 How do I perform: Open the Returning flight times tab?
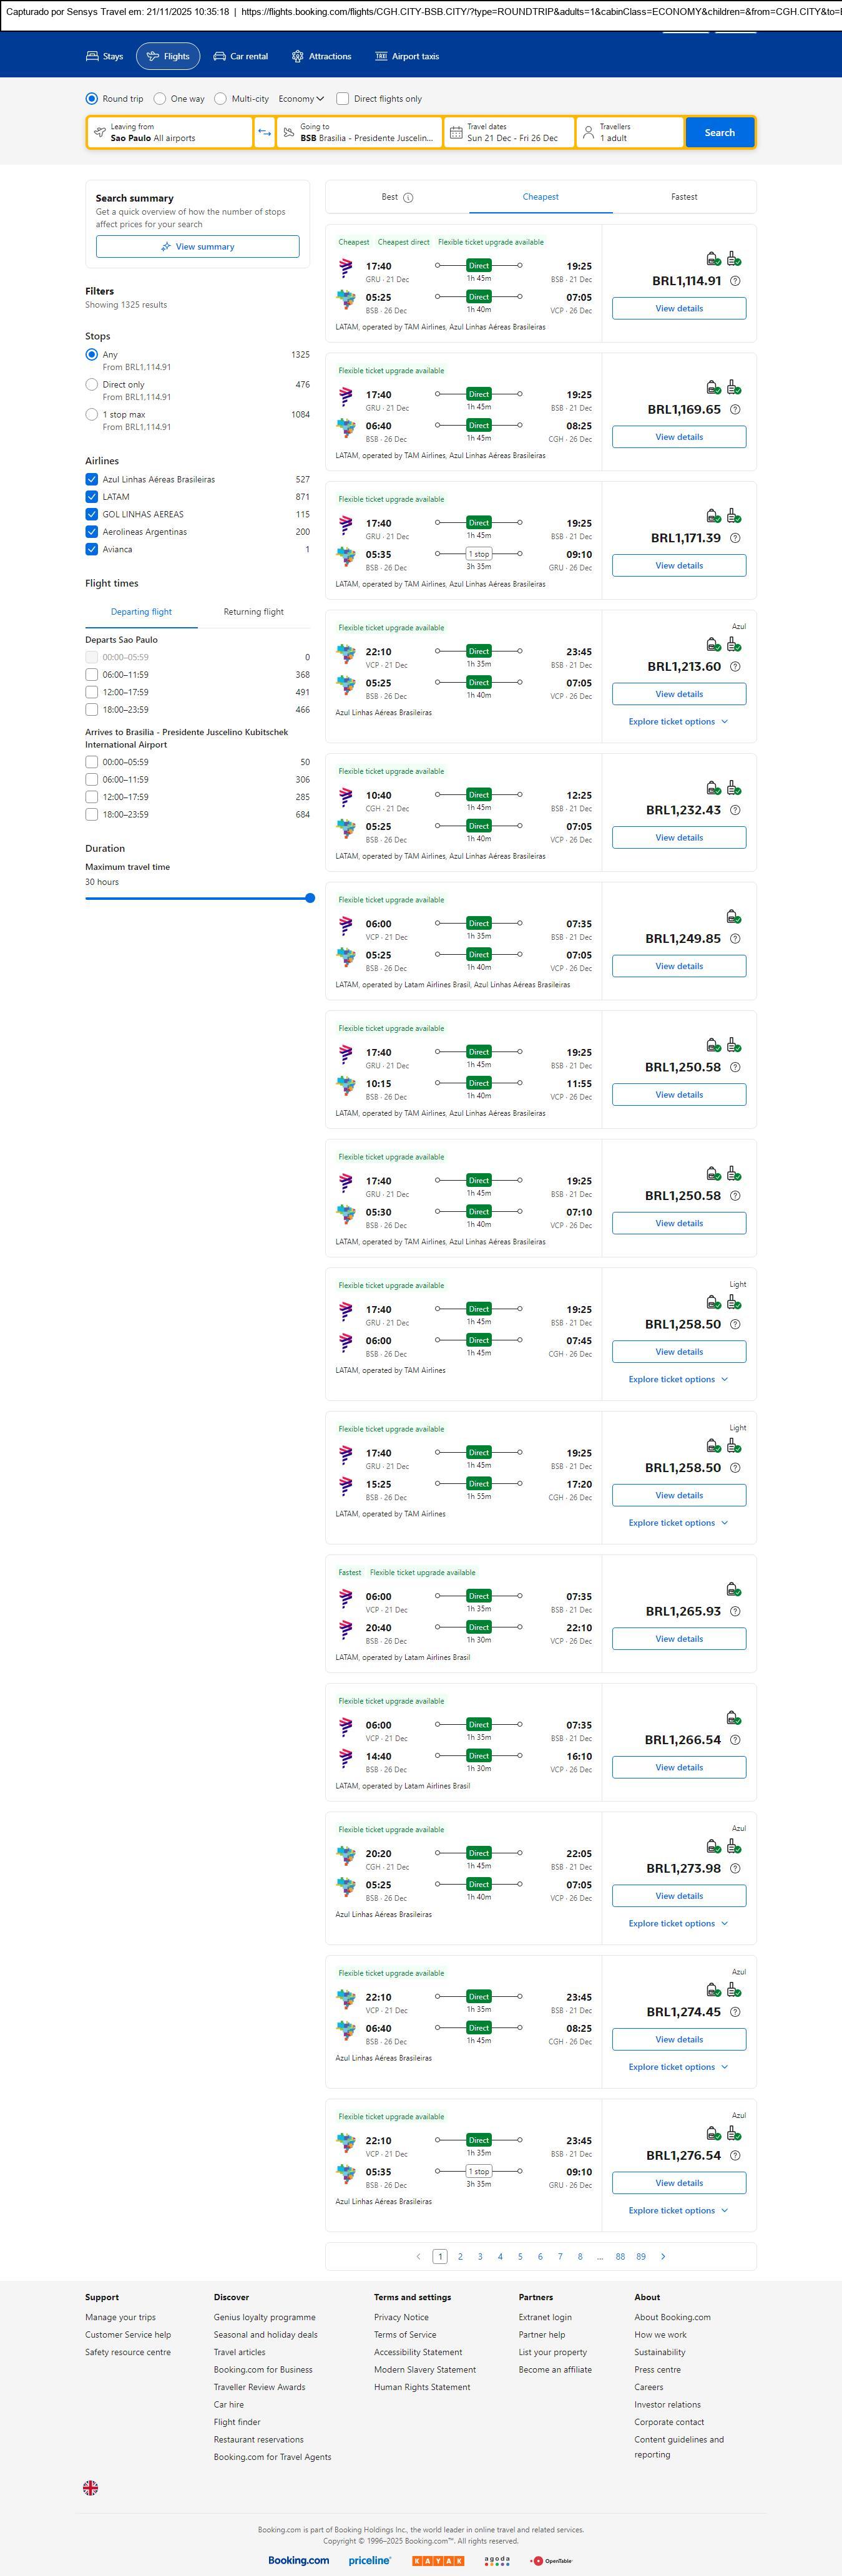[253, 612]
